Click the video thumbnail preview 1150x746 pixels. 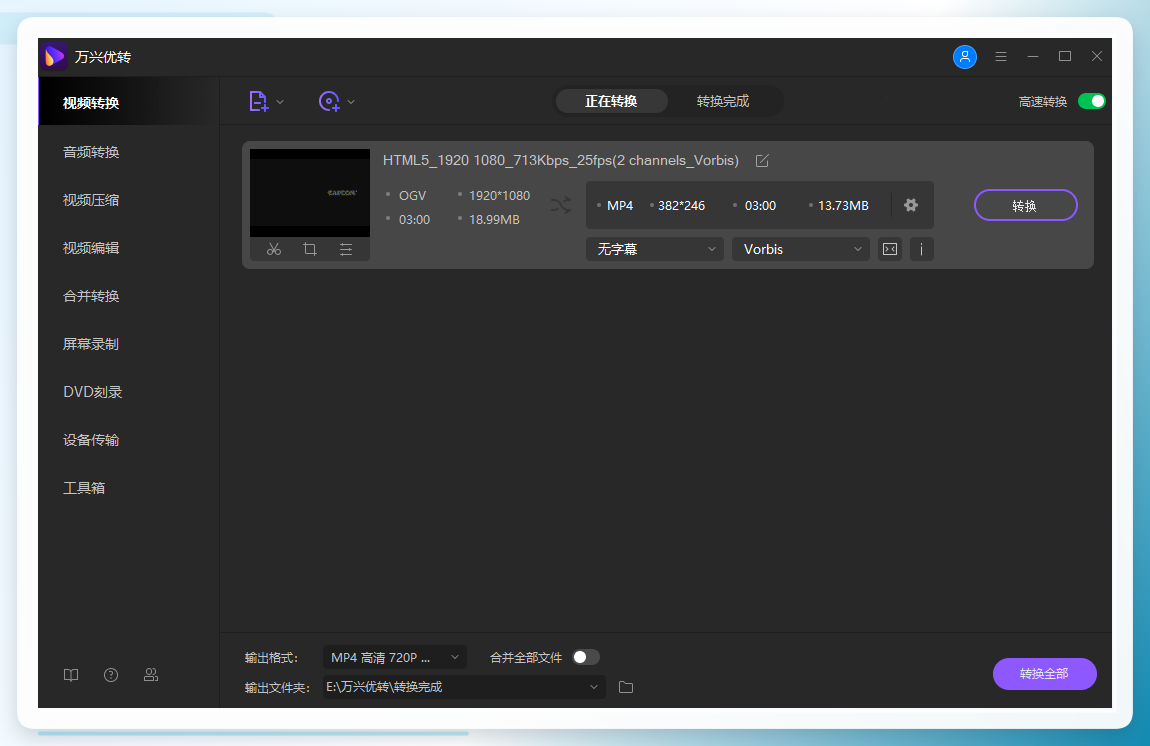310,192
